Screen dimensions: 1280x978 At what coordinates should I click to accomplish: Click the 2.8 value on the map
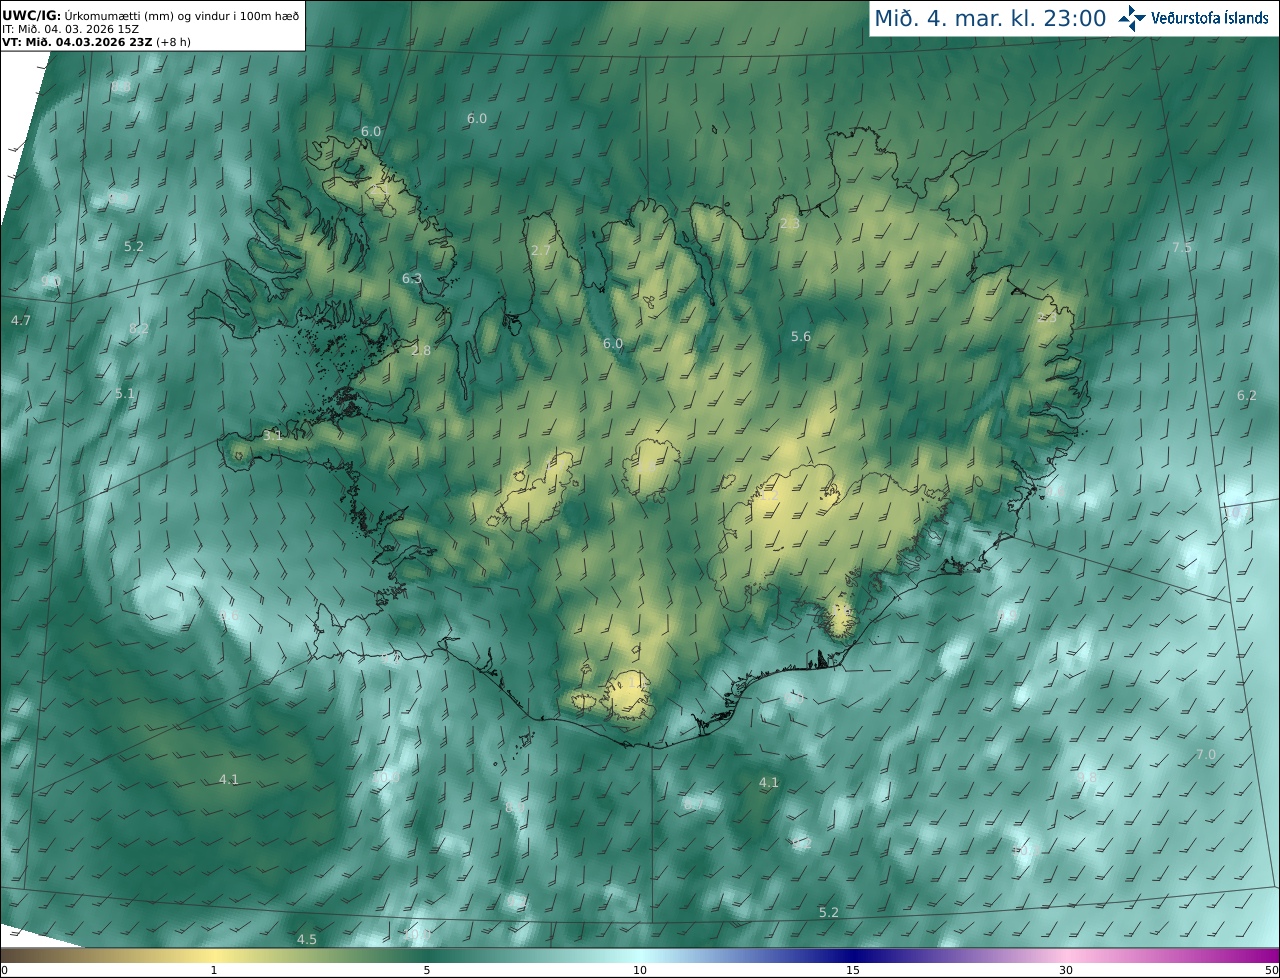[x=421, y=350]
